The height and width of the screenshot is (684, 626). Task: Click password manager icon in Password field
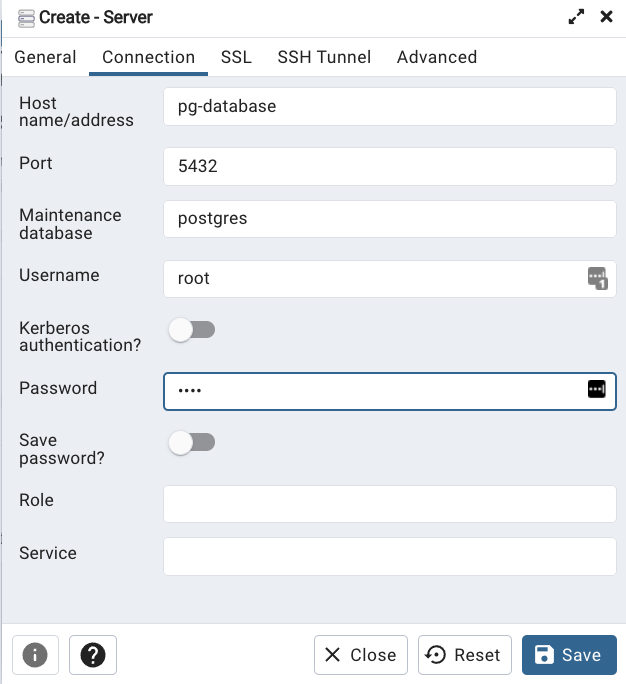click(x=596, y=389)
